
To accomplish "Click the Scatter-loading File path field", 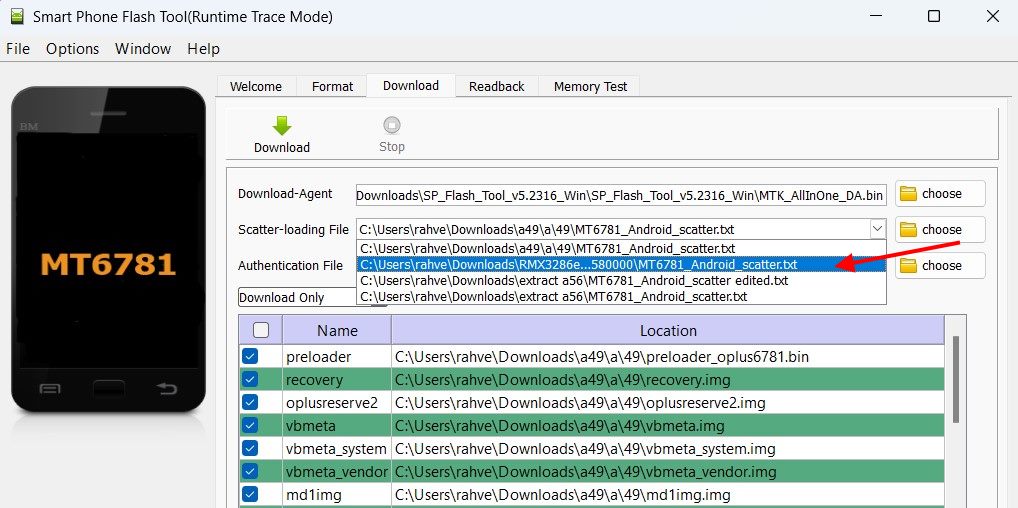I will point(612,229).
